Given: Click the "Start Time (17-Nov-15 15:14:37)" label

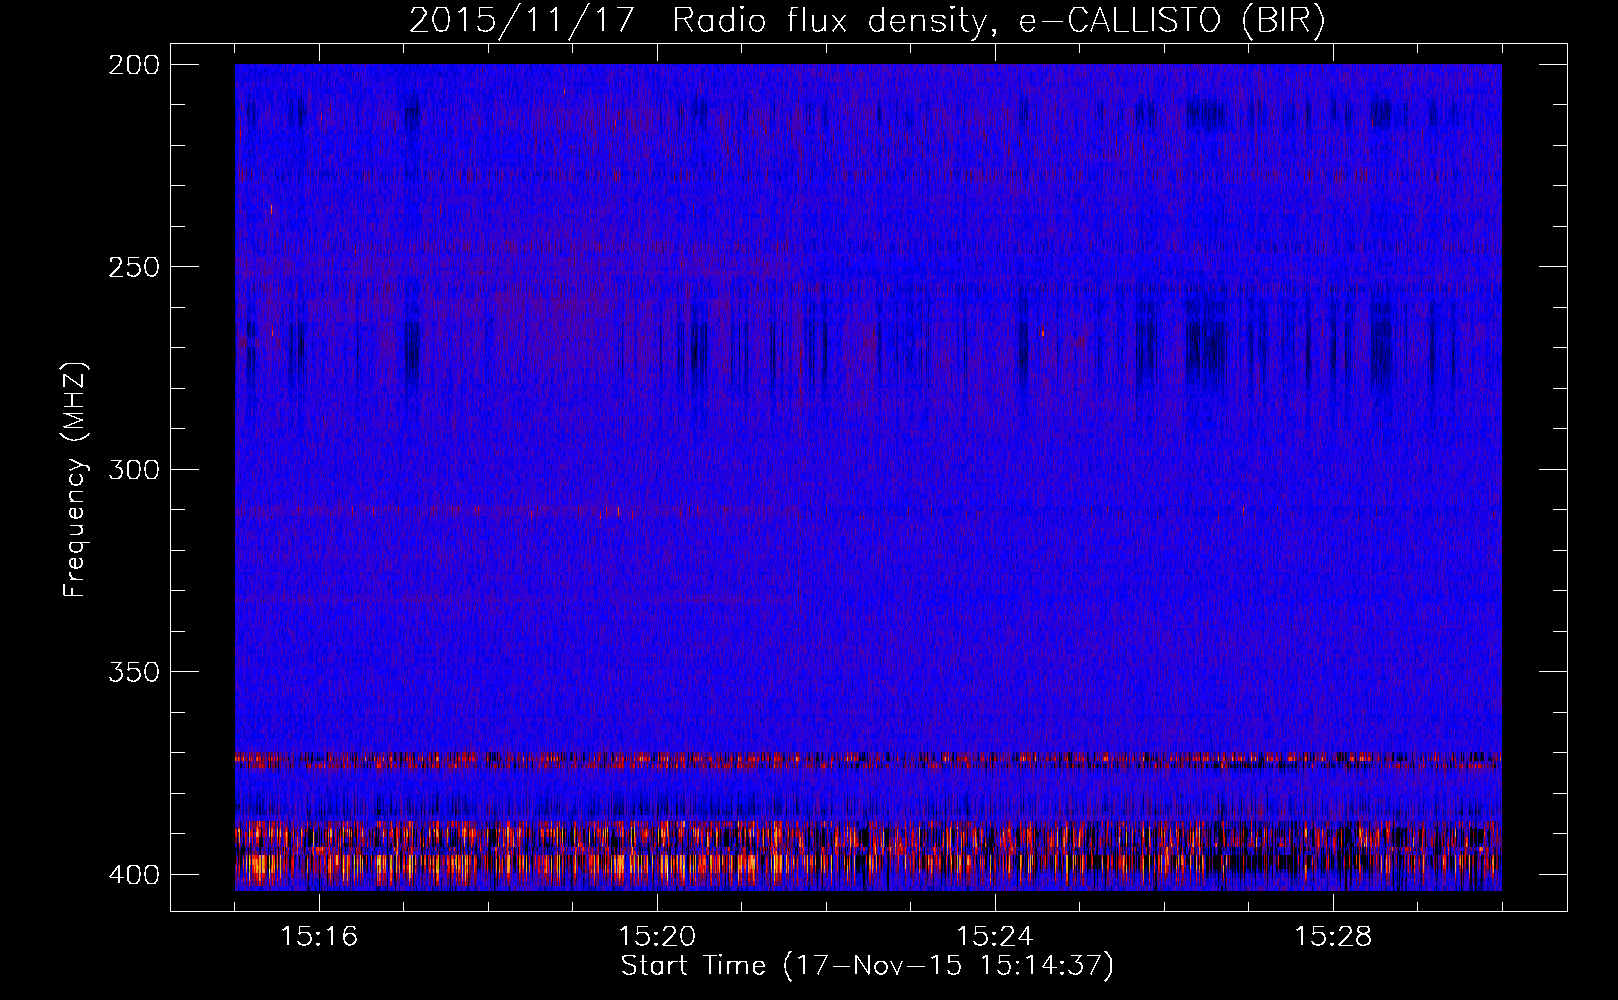Looking at the screenshot, I should (867, 966).
